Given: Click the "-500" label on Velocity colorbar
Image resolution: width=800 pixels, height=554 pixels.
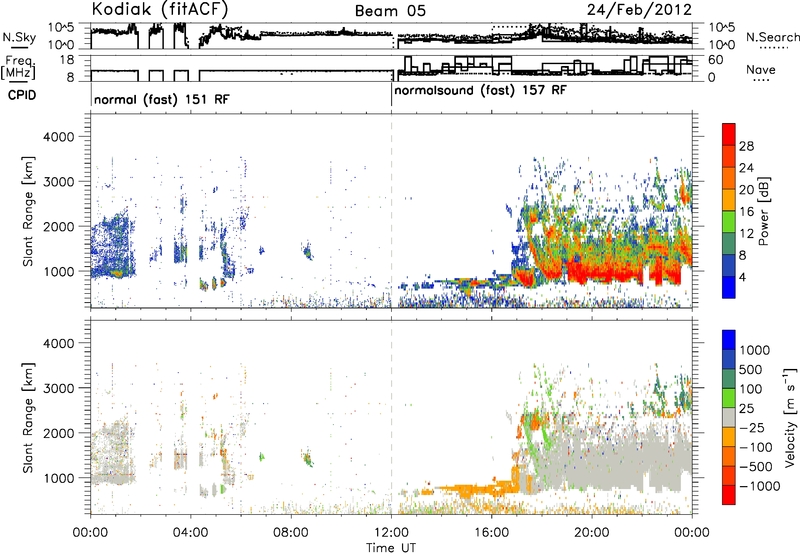Looking at the screenshot, I should tap(756, 466).
